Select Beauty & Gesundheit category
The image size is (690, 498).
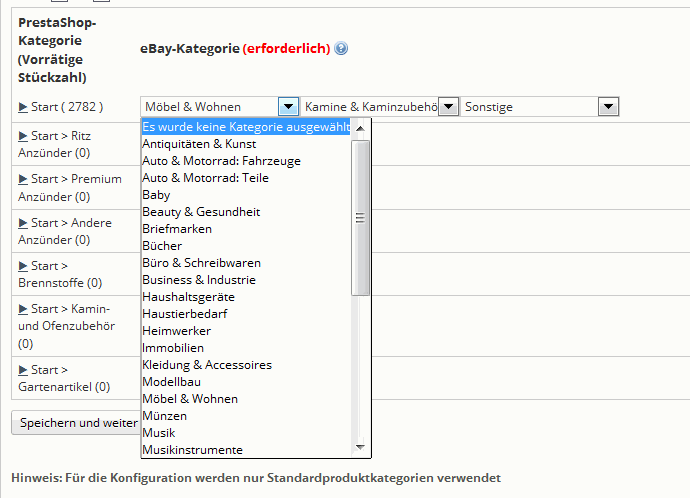coord(246,212)
